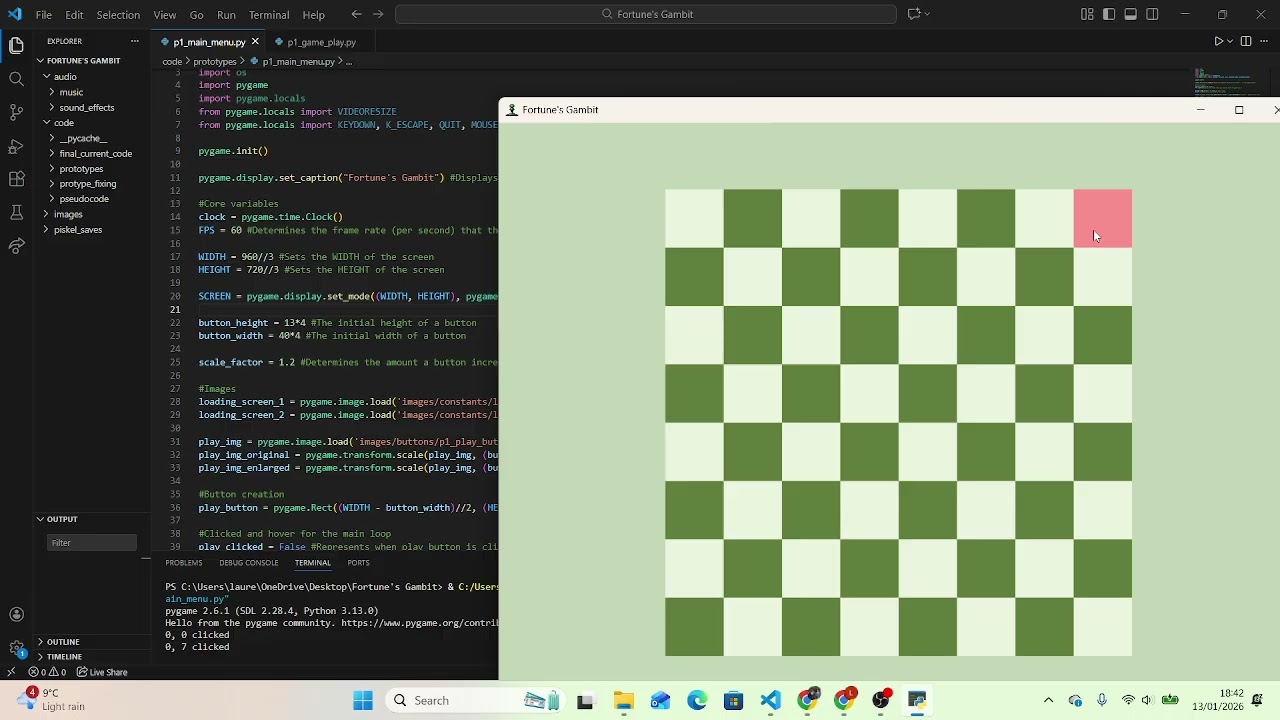Open the Testing flask view

coord(16,213)
